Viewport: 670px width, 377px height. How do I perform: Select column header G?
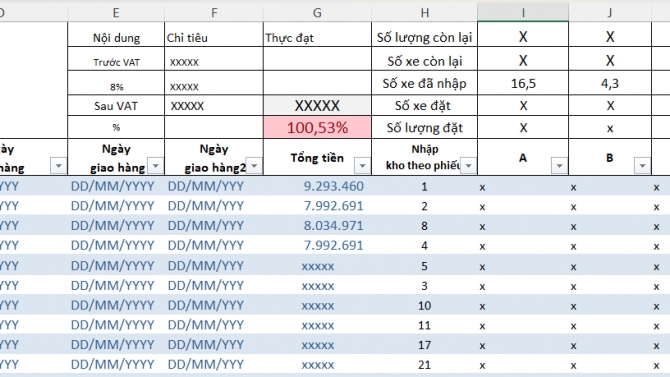317,12
